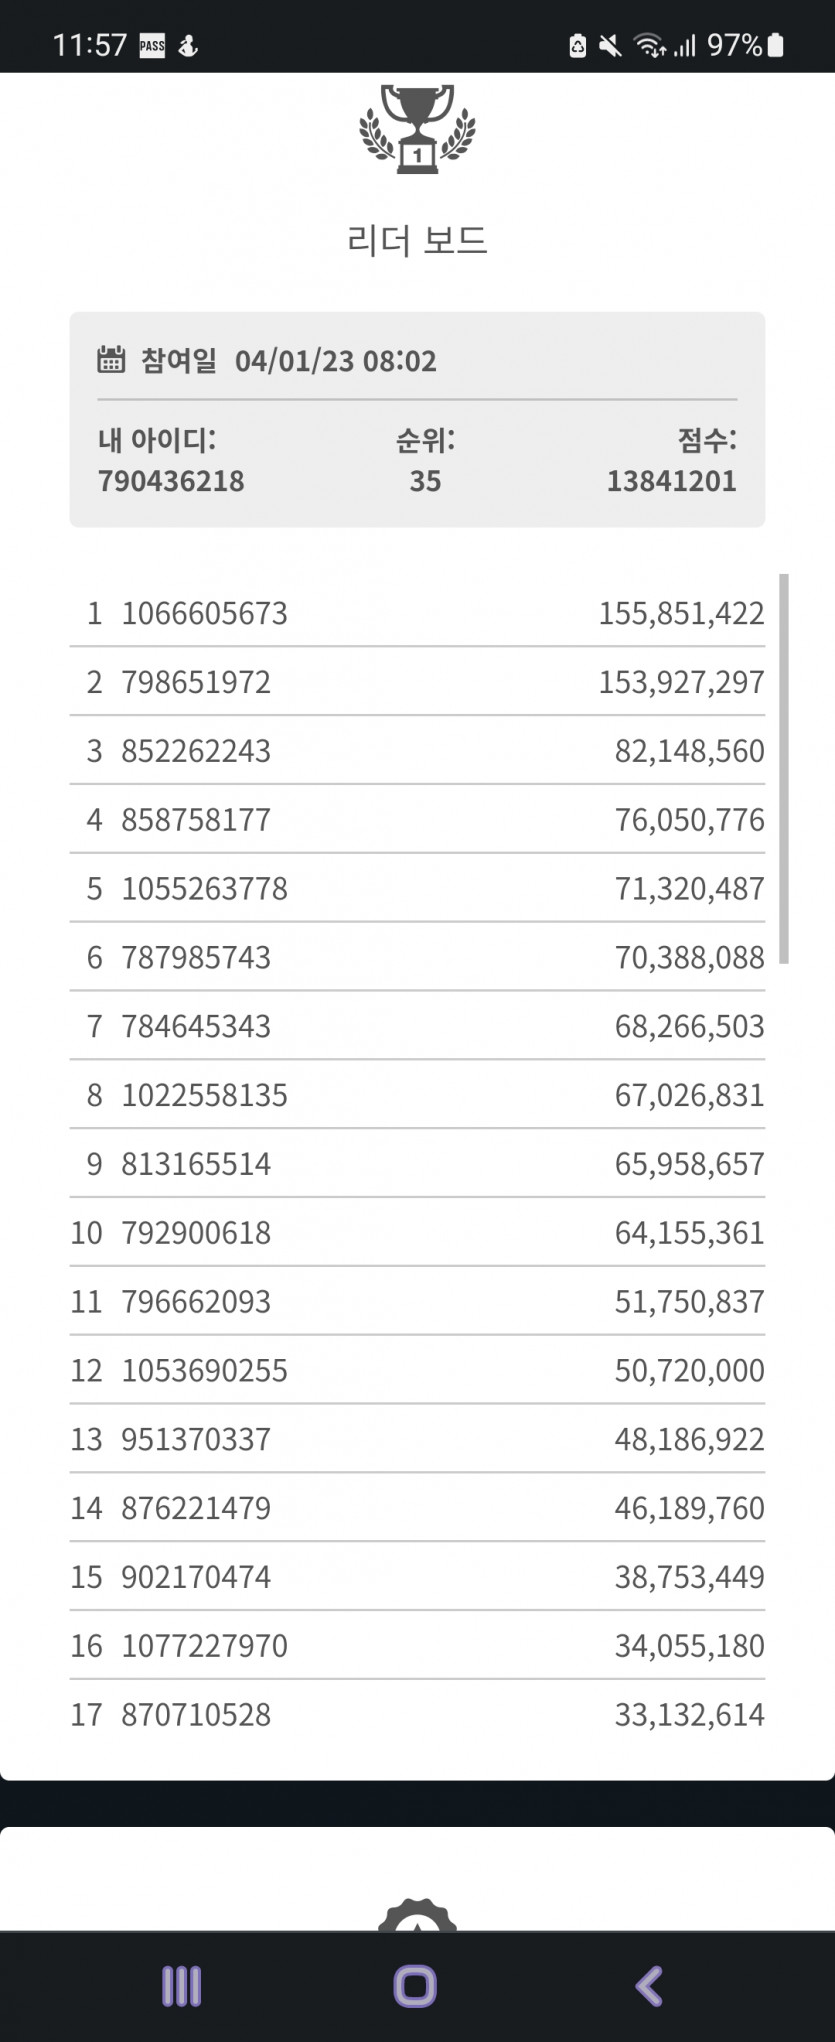The width and height of the screenshot is (835, 2042).
Task: Tap my score 13841201
Action: [x=672, y=481]
